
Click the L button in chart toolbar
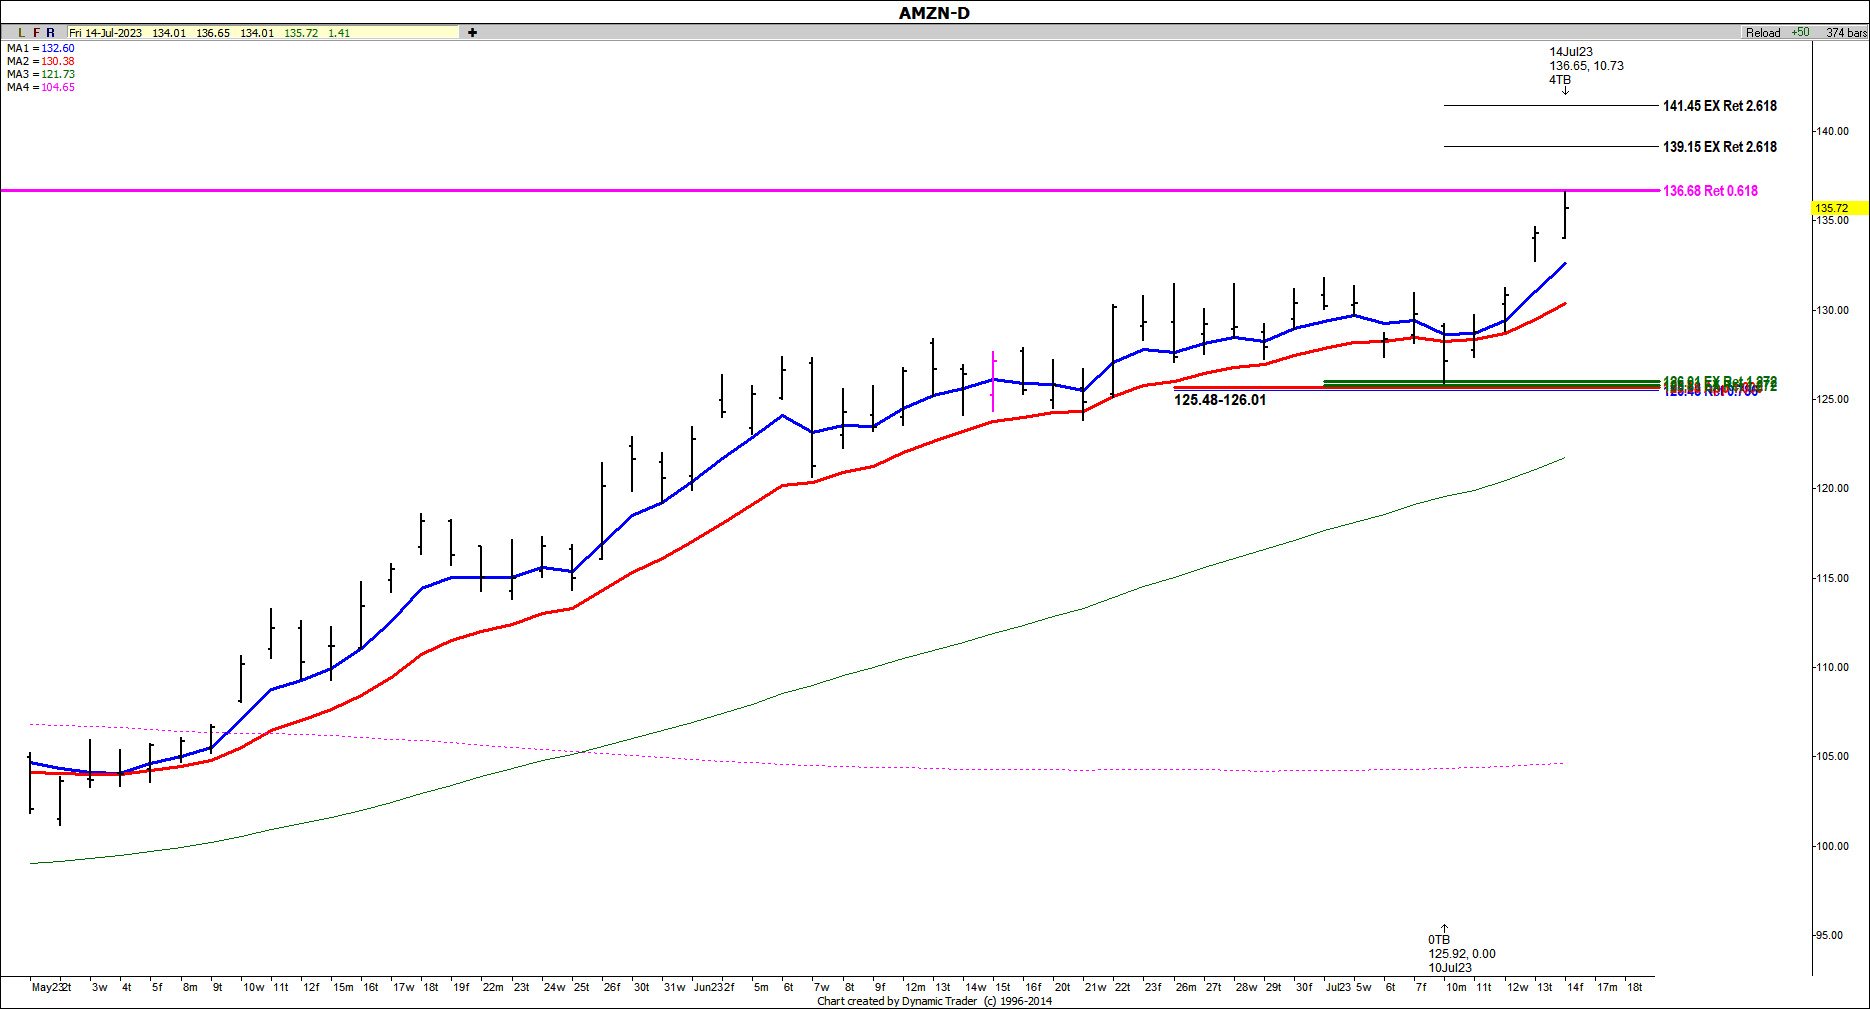coord(22,33)
